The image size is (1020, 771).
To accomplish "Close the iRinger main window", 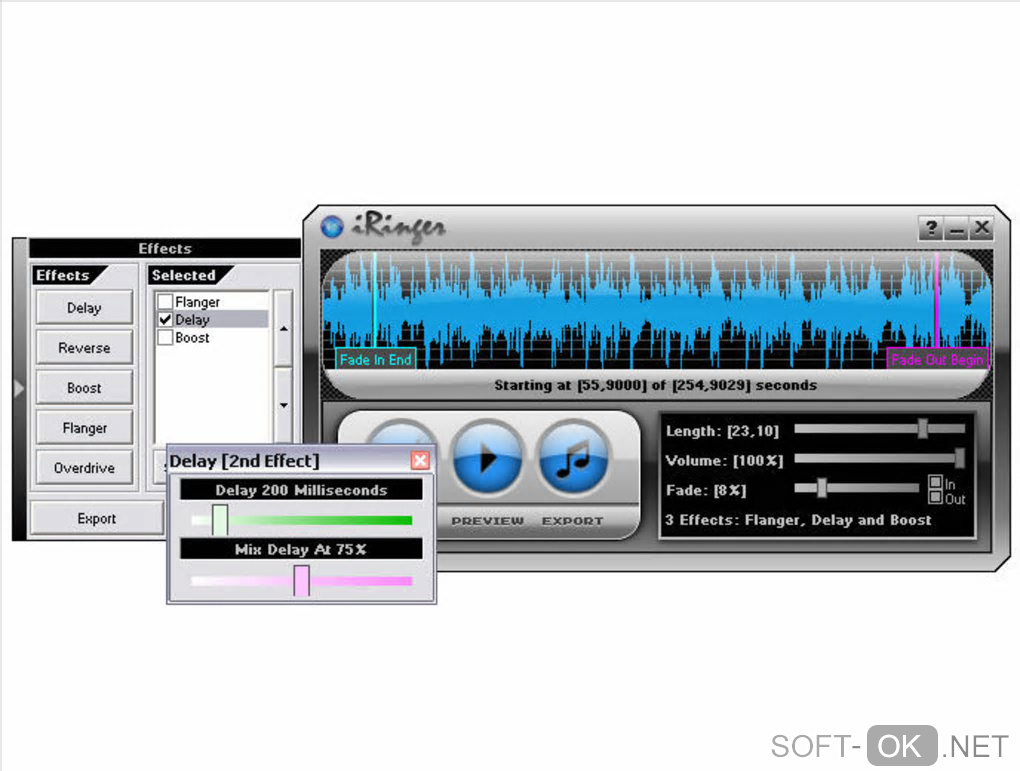I will pyautogui.click(x=981, y=228).
